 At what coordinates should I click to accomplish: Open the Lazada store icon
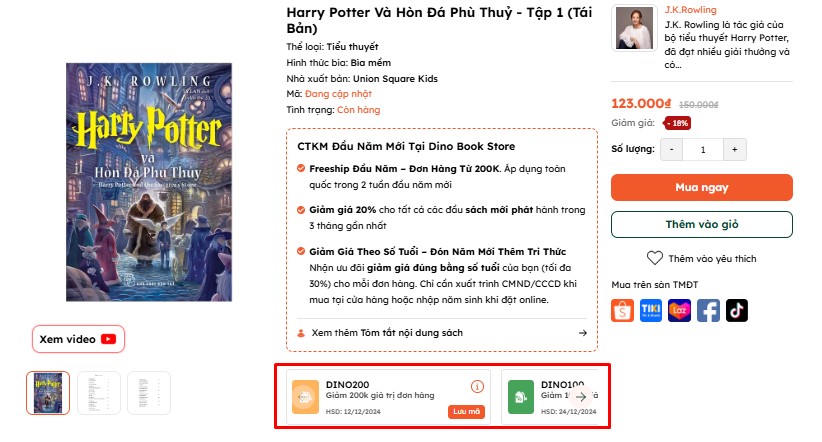680,311
